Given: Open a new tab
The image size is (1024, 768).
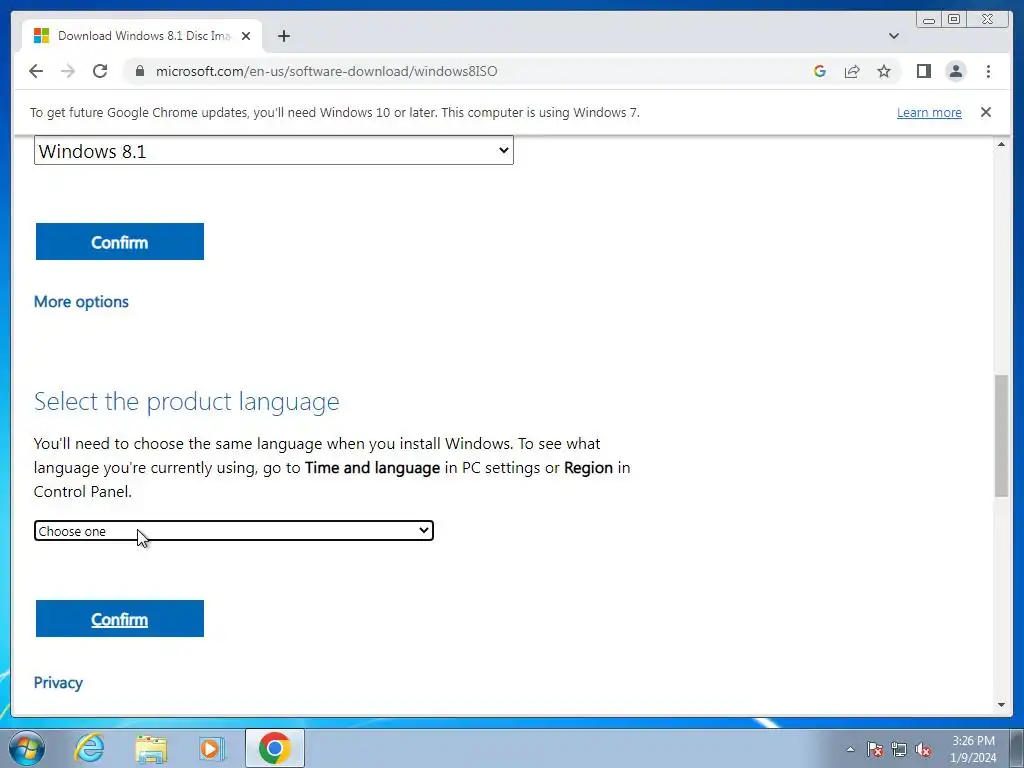Looking at the screenshot, I should (283, 36).
